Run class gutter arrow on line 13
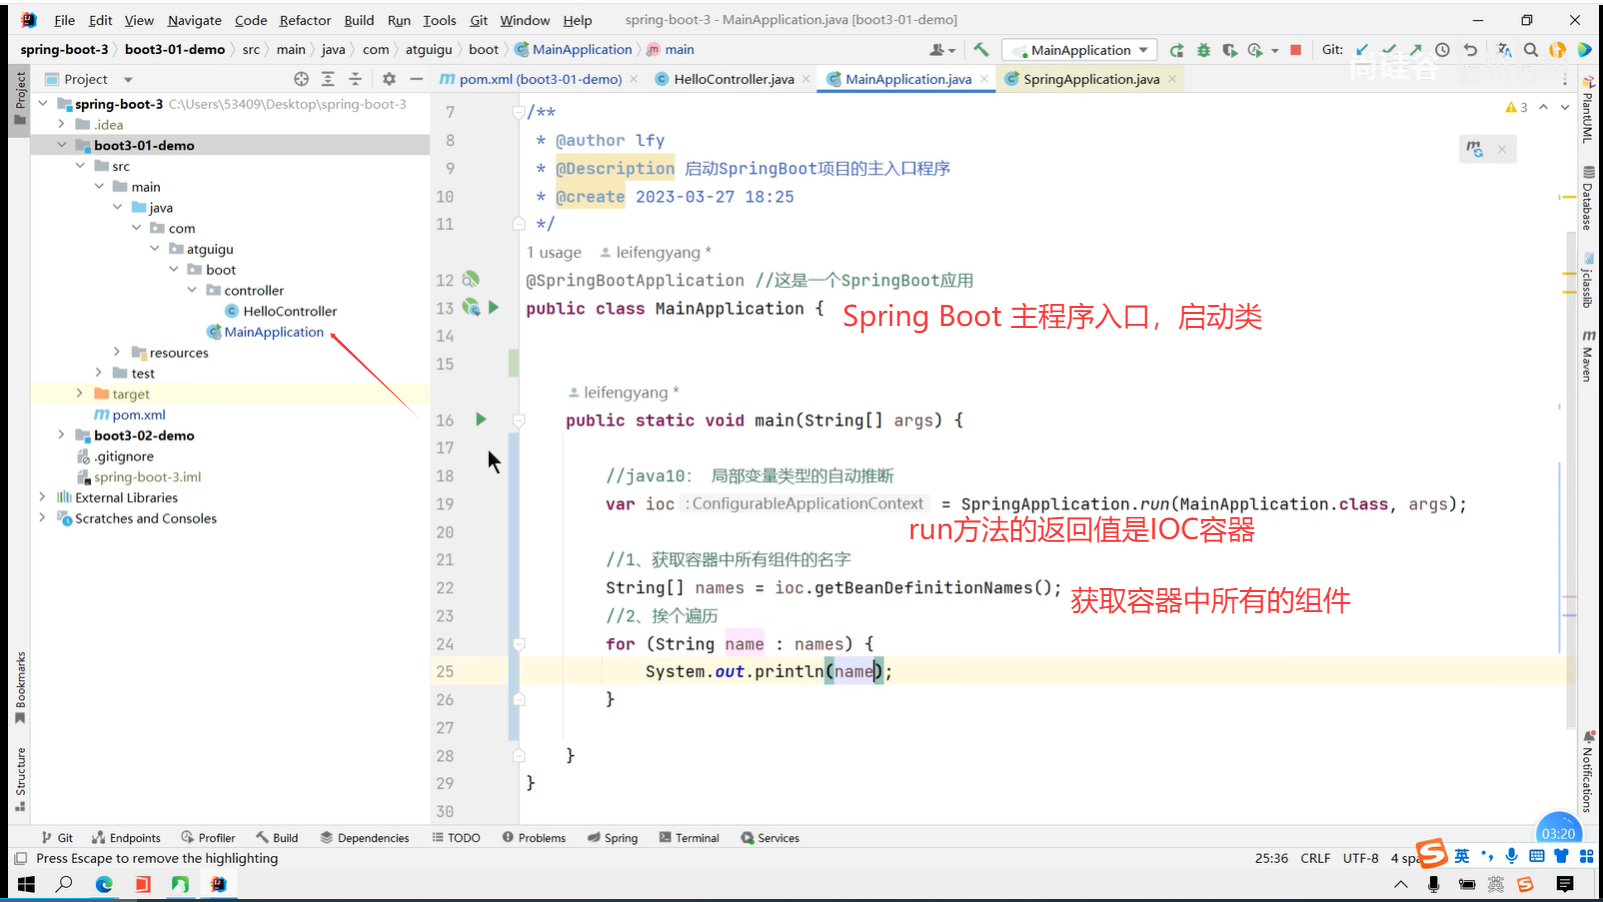This screenshot has width=1603, height=902. tap(494, 308)
